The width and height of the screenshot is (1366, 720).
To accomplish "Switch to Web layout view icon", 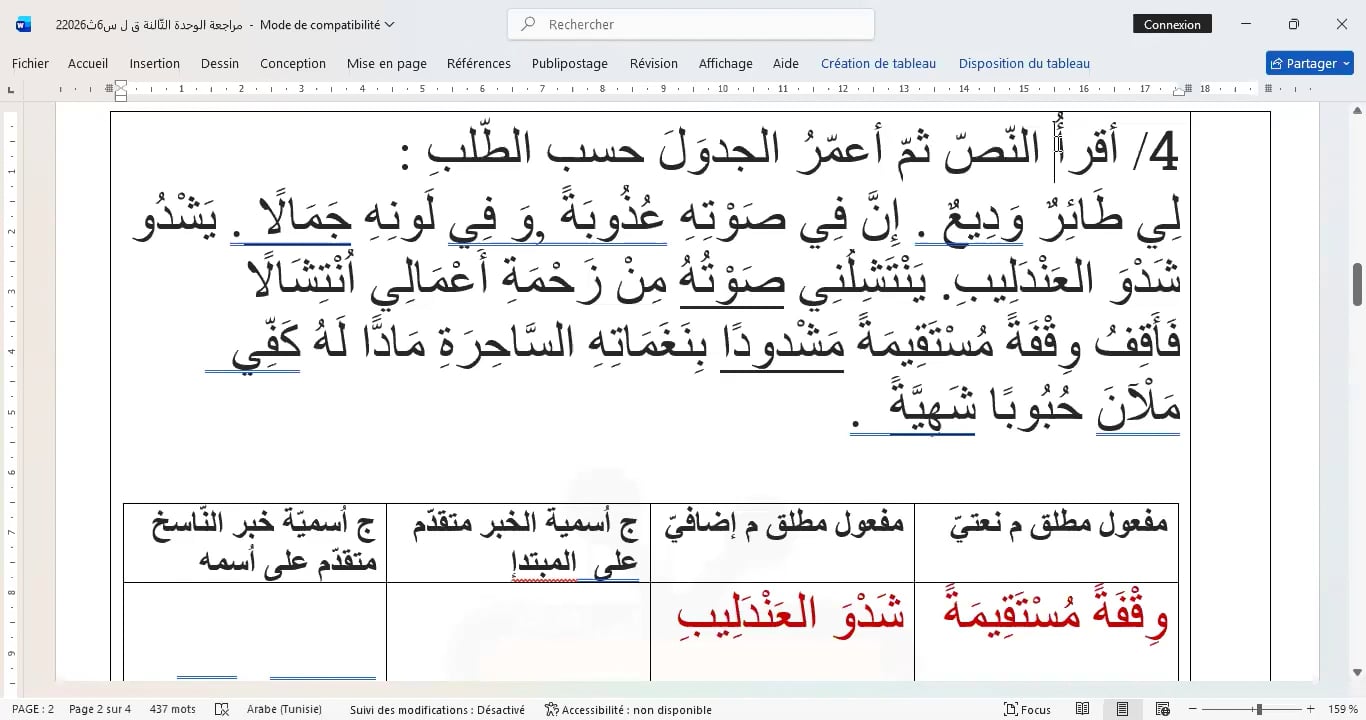I will (x=1163, y=709).
